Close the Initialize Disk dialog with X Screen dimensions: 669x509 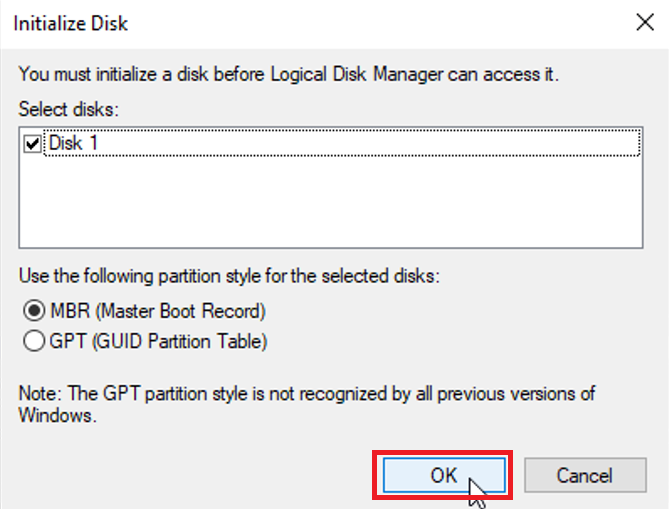pos(641,21)
